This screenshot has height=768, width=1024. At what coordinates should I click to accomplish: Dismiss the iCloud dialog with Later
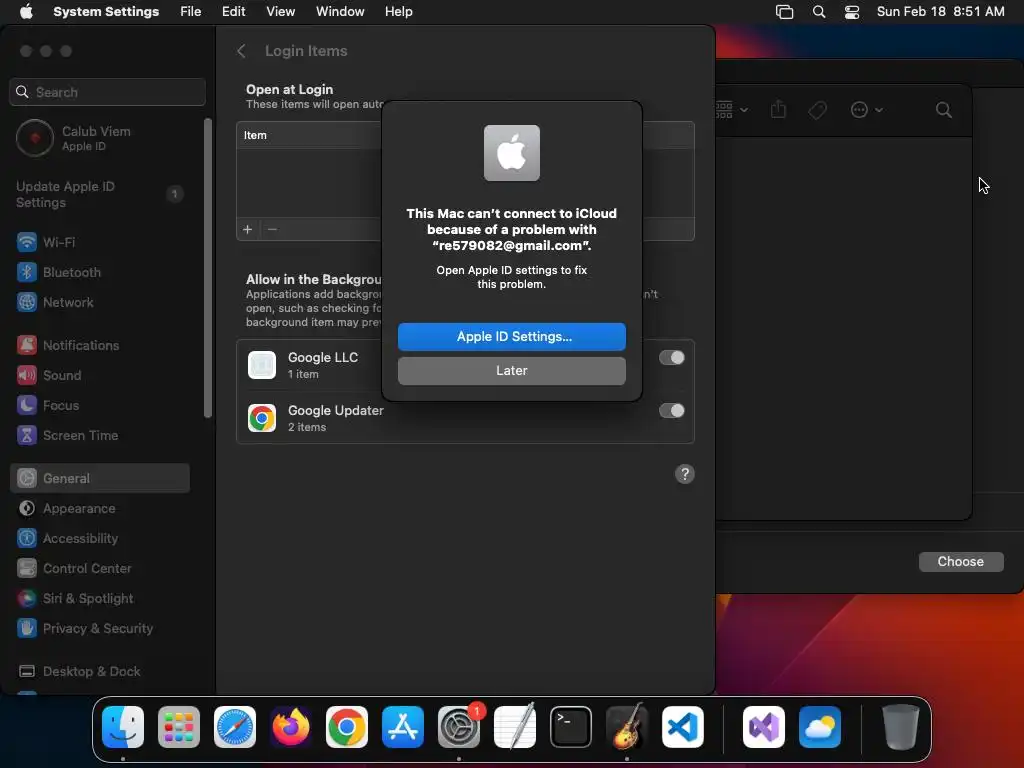click(x=511, y=370)
